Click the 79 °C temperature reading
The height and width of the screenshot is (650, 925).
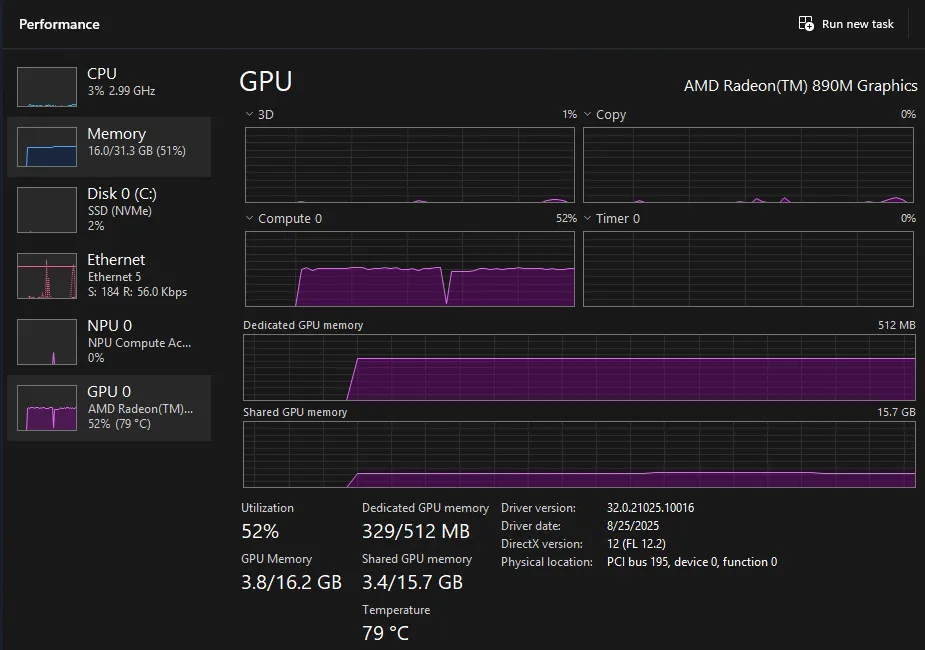385,633
